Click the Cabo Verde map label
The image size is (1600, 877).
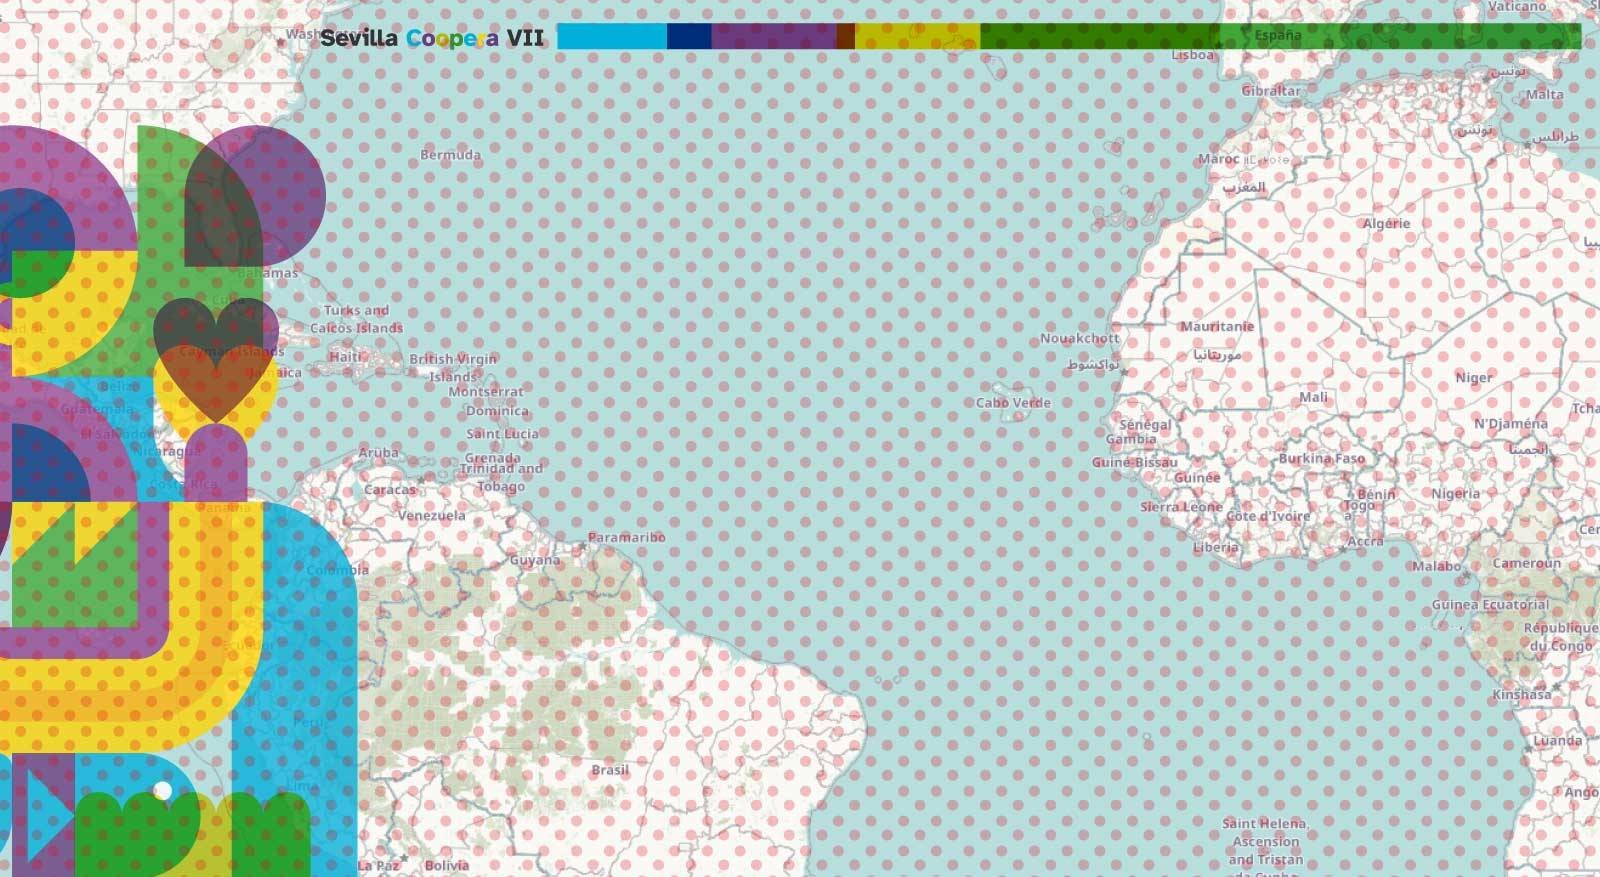[x=1013, y=403]
